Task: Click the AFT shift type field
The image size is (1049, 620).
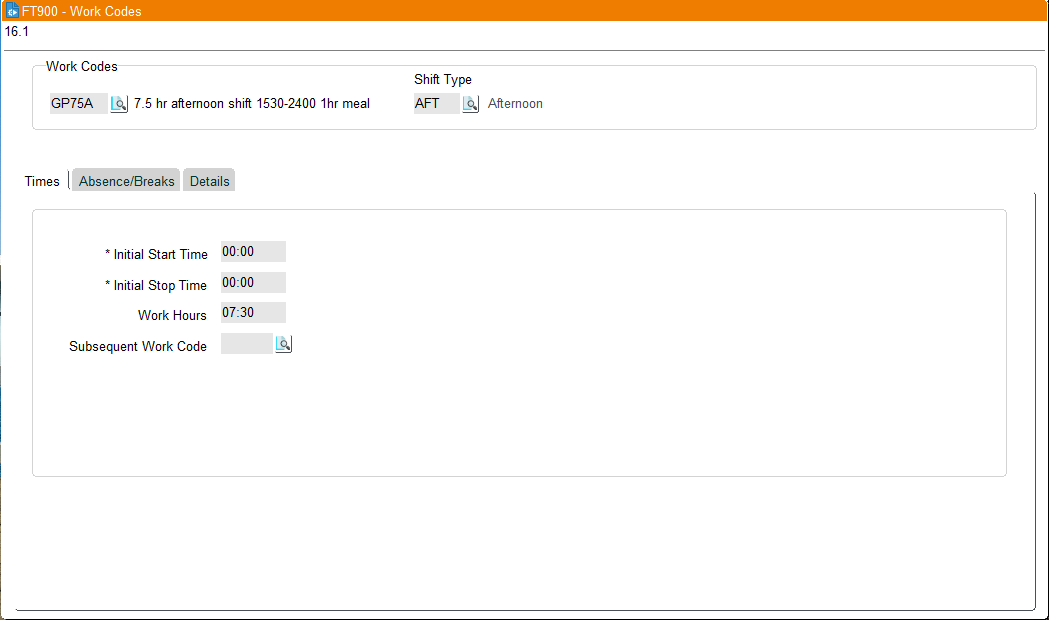Action: (435, 103)
